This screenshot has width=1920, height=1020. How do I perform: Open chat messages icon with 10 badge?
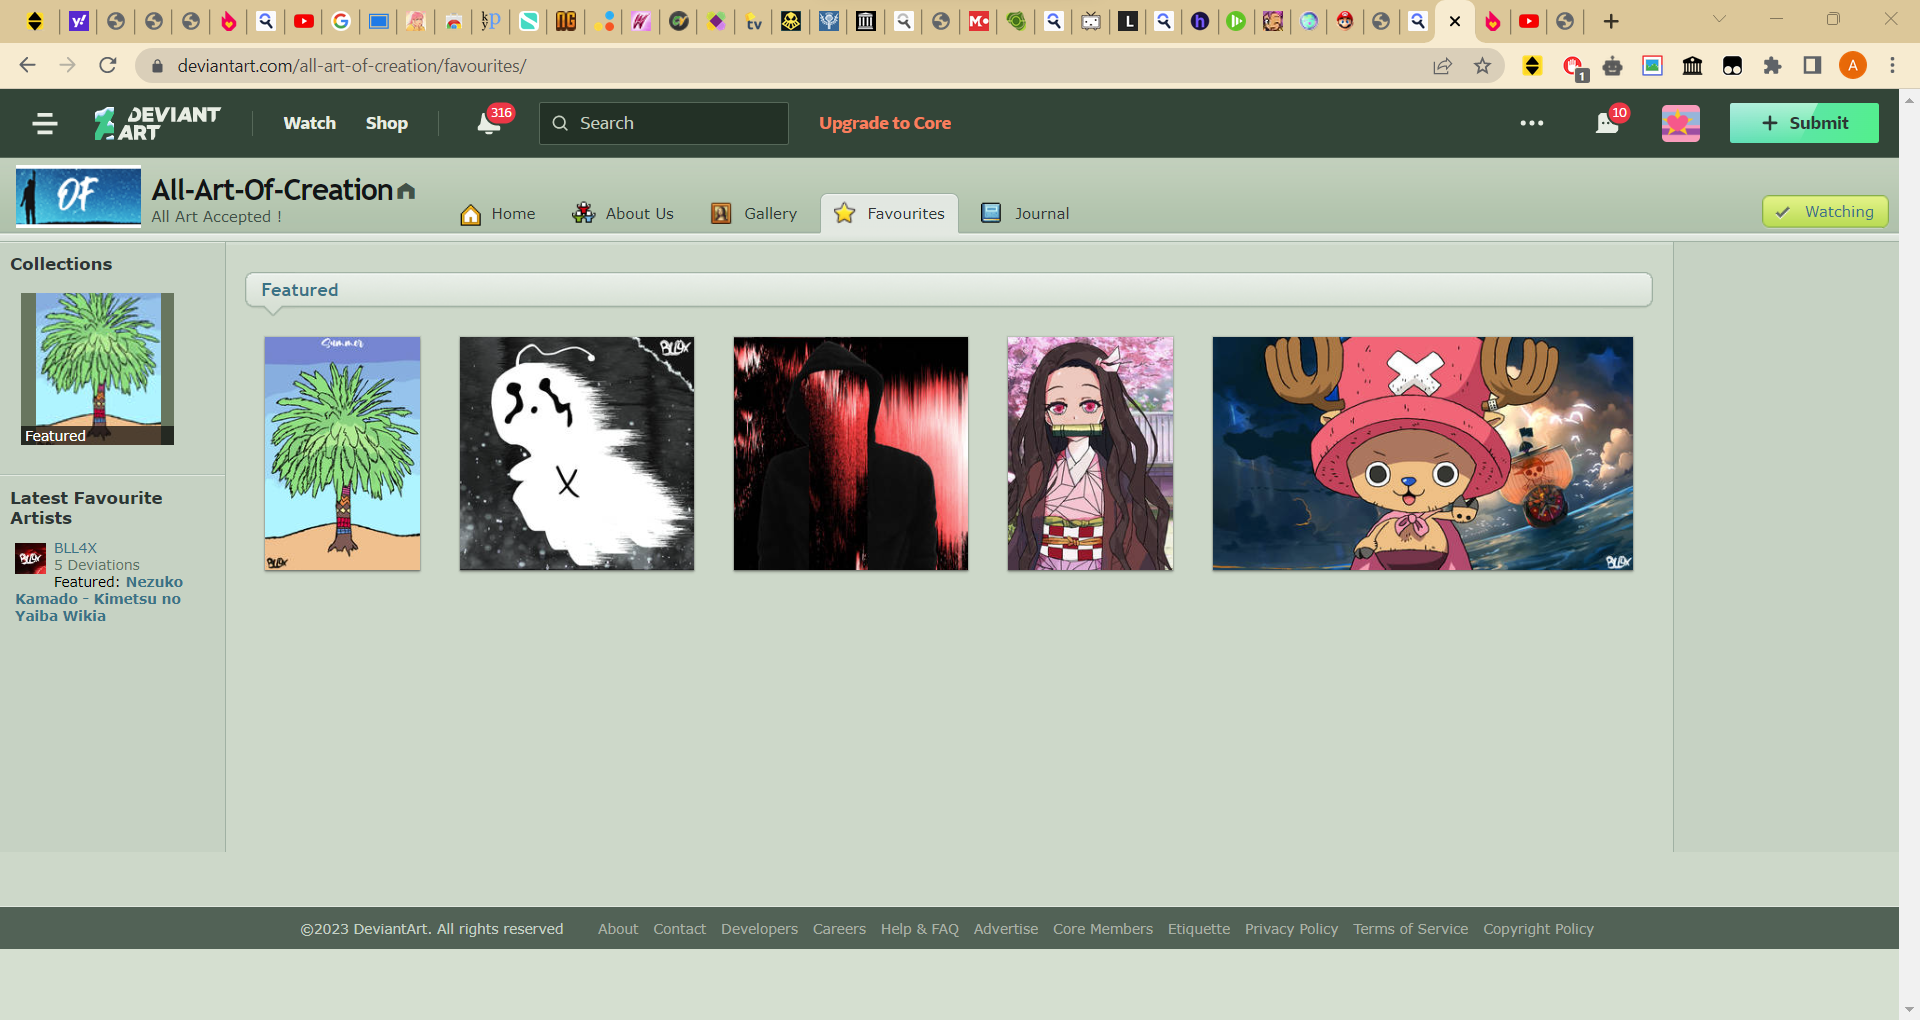(1607, 123)
